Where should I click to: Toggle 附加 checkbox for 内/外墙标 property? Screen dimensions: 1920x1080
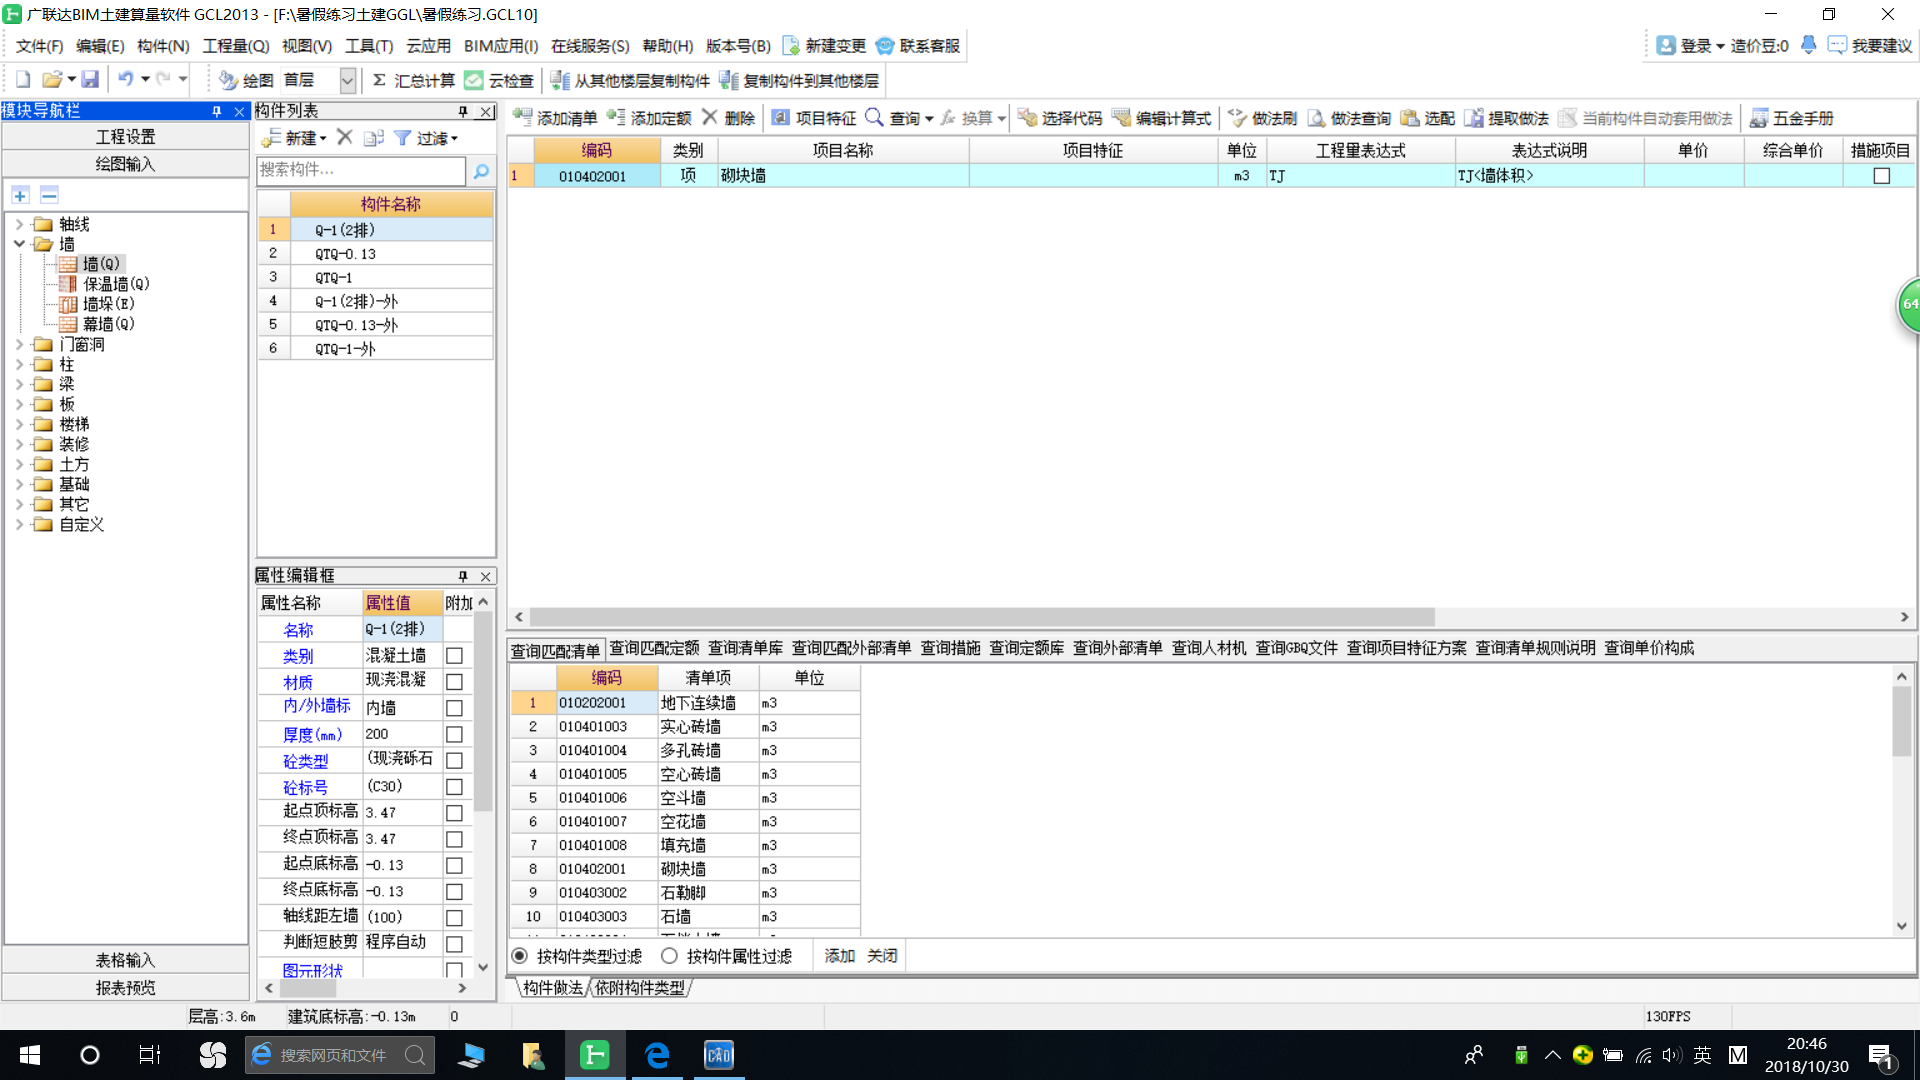[454, 708]
